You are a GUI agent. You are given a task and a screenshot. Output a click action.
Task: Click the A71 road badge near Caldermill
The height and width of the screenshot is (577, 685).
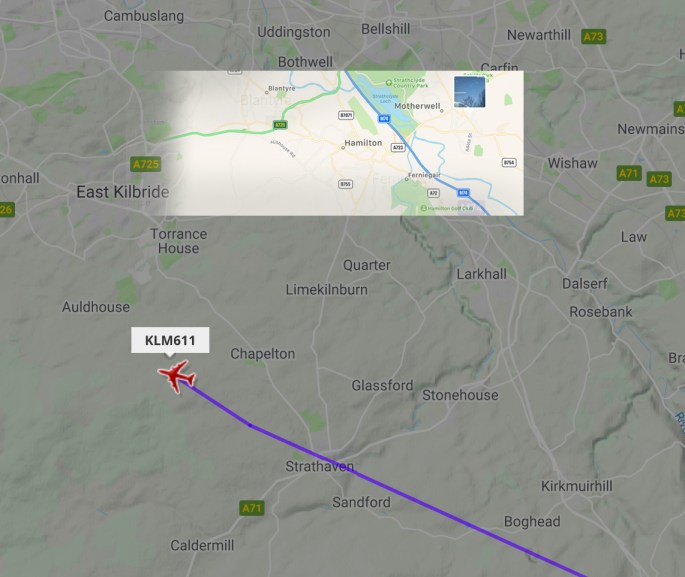click(x=252, y=508)
